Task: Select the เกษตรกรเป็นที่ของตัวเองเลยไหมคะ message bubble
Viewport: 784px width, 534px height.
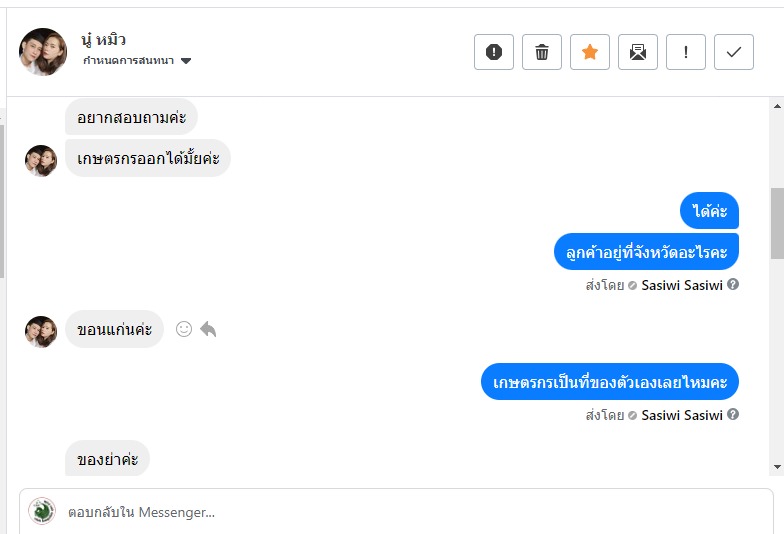Action: point(610,382)
